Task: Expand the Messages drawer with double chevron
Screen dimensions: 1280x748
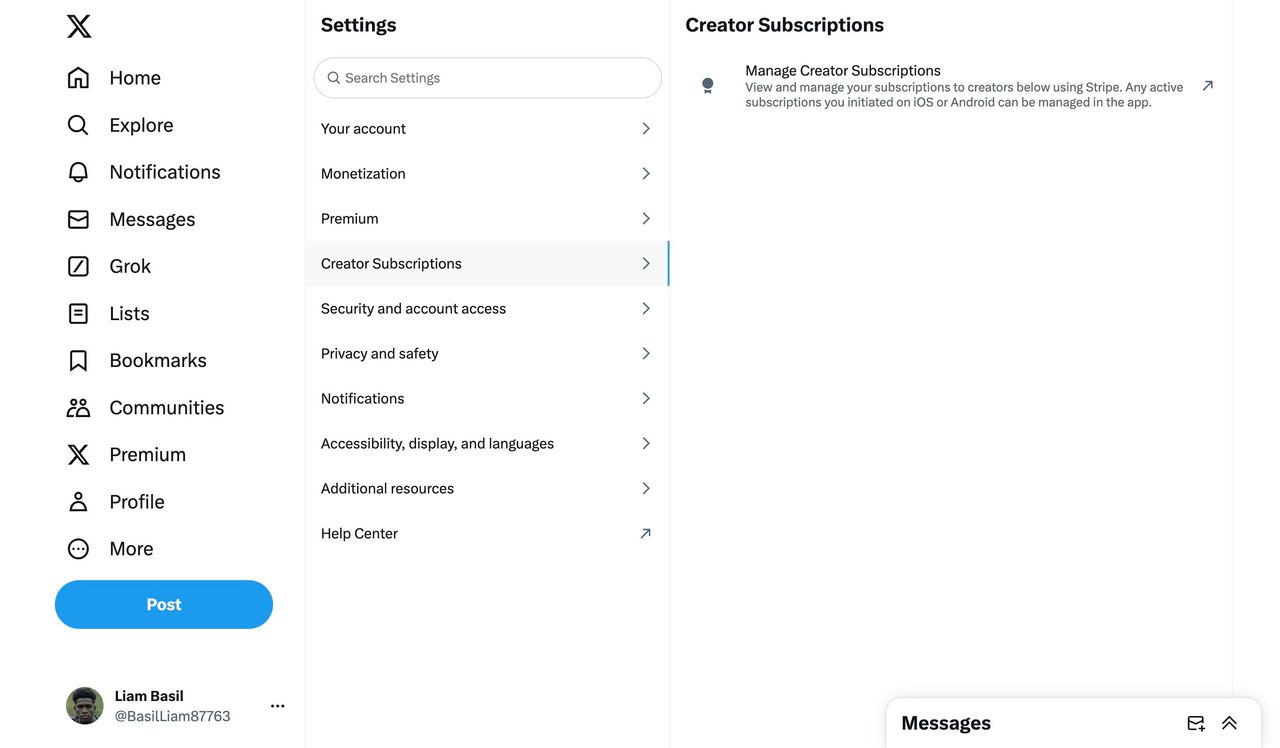Action: coord(1229,723)
